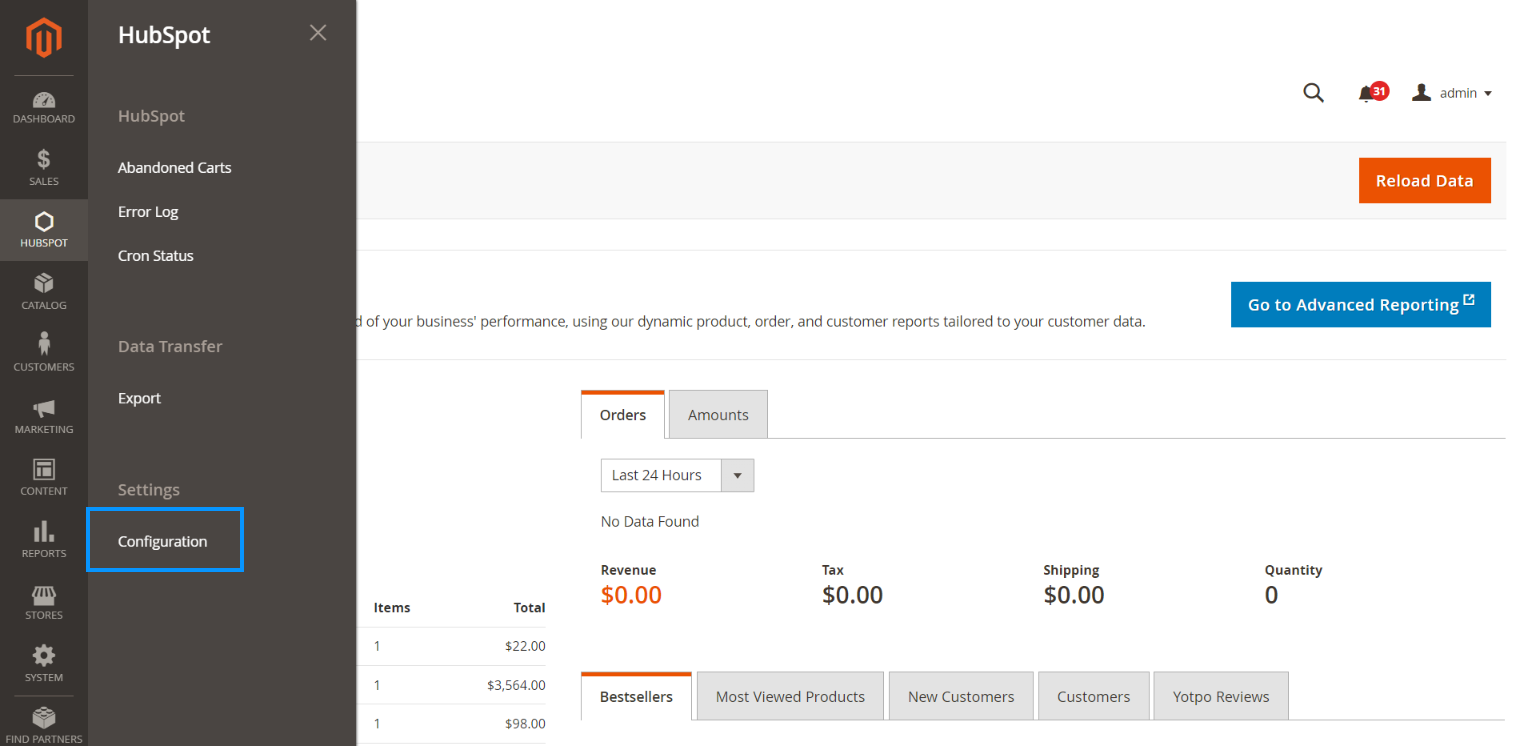Open the Reports sidebar menu
1536x746 pixels.
(43, 540)
